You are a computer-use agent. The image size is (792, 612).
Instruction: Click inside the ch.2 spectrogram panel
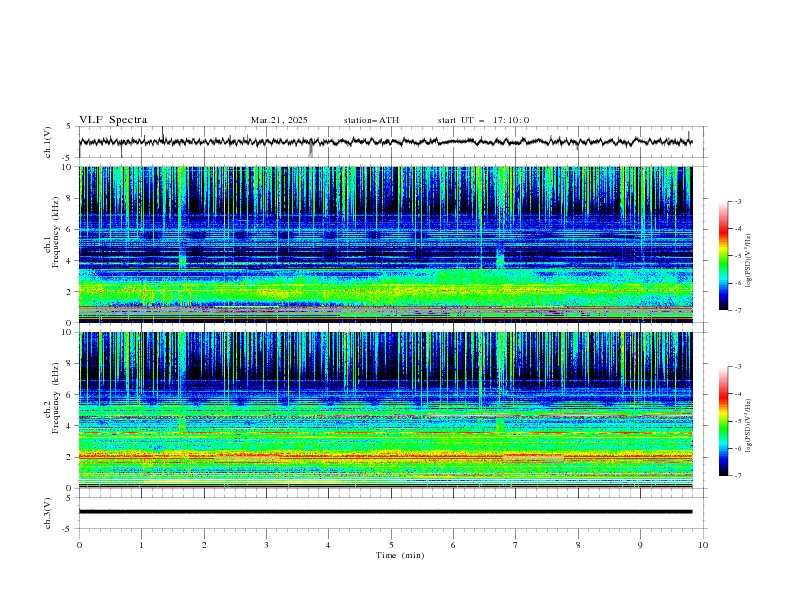pos(385,410)
